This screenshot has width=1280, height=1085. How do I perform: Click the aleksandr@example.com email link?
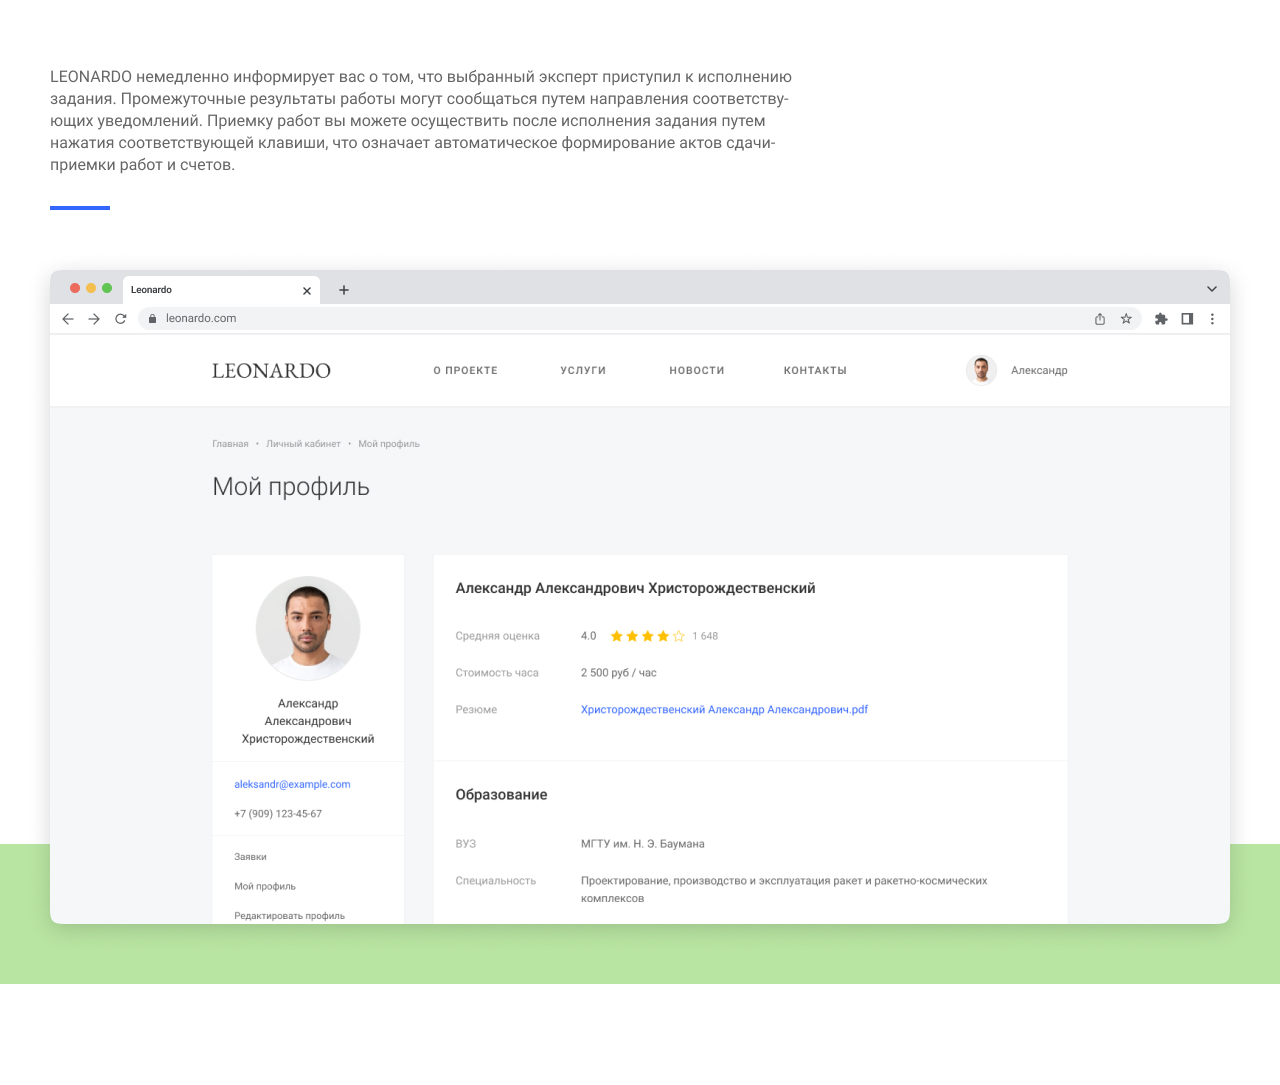292,785
